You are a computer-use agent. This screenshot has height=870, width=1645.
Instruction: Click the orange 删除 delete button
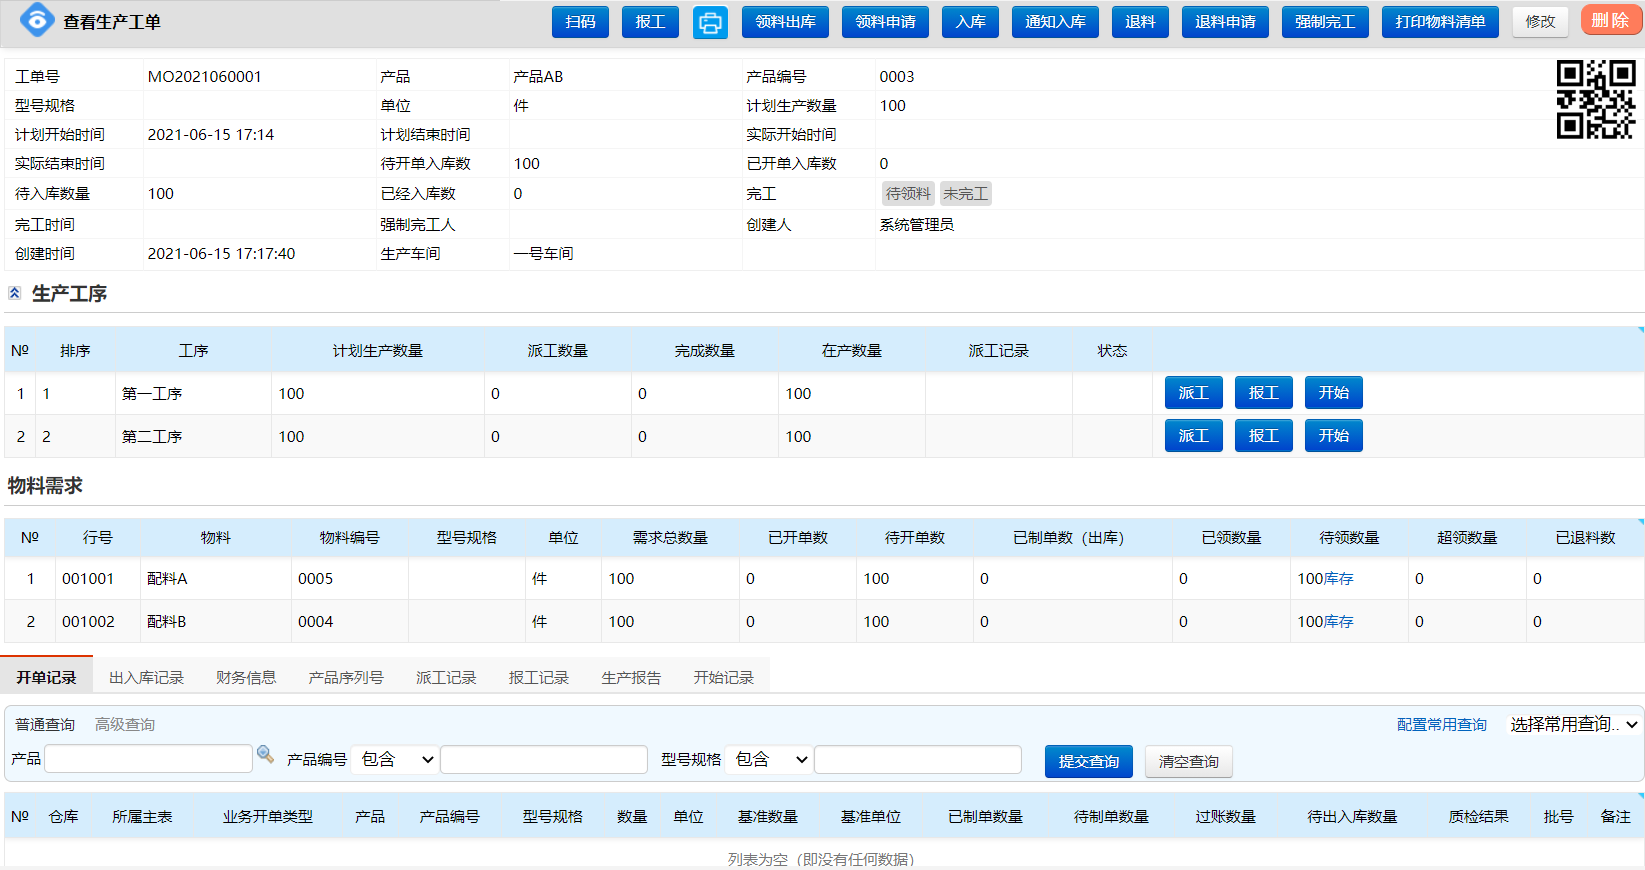1610,20
